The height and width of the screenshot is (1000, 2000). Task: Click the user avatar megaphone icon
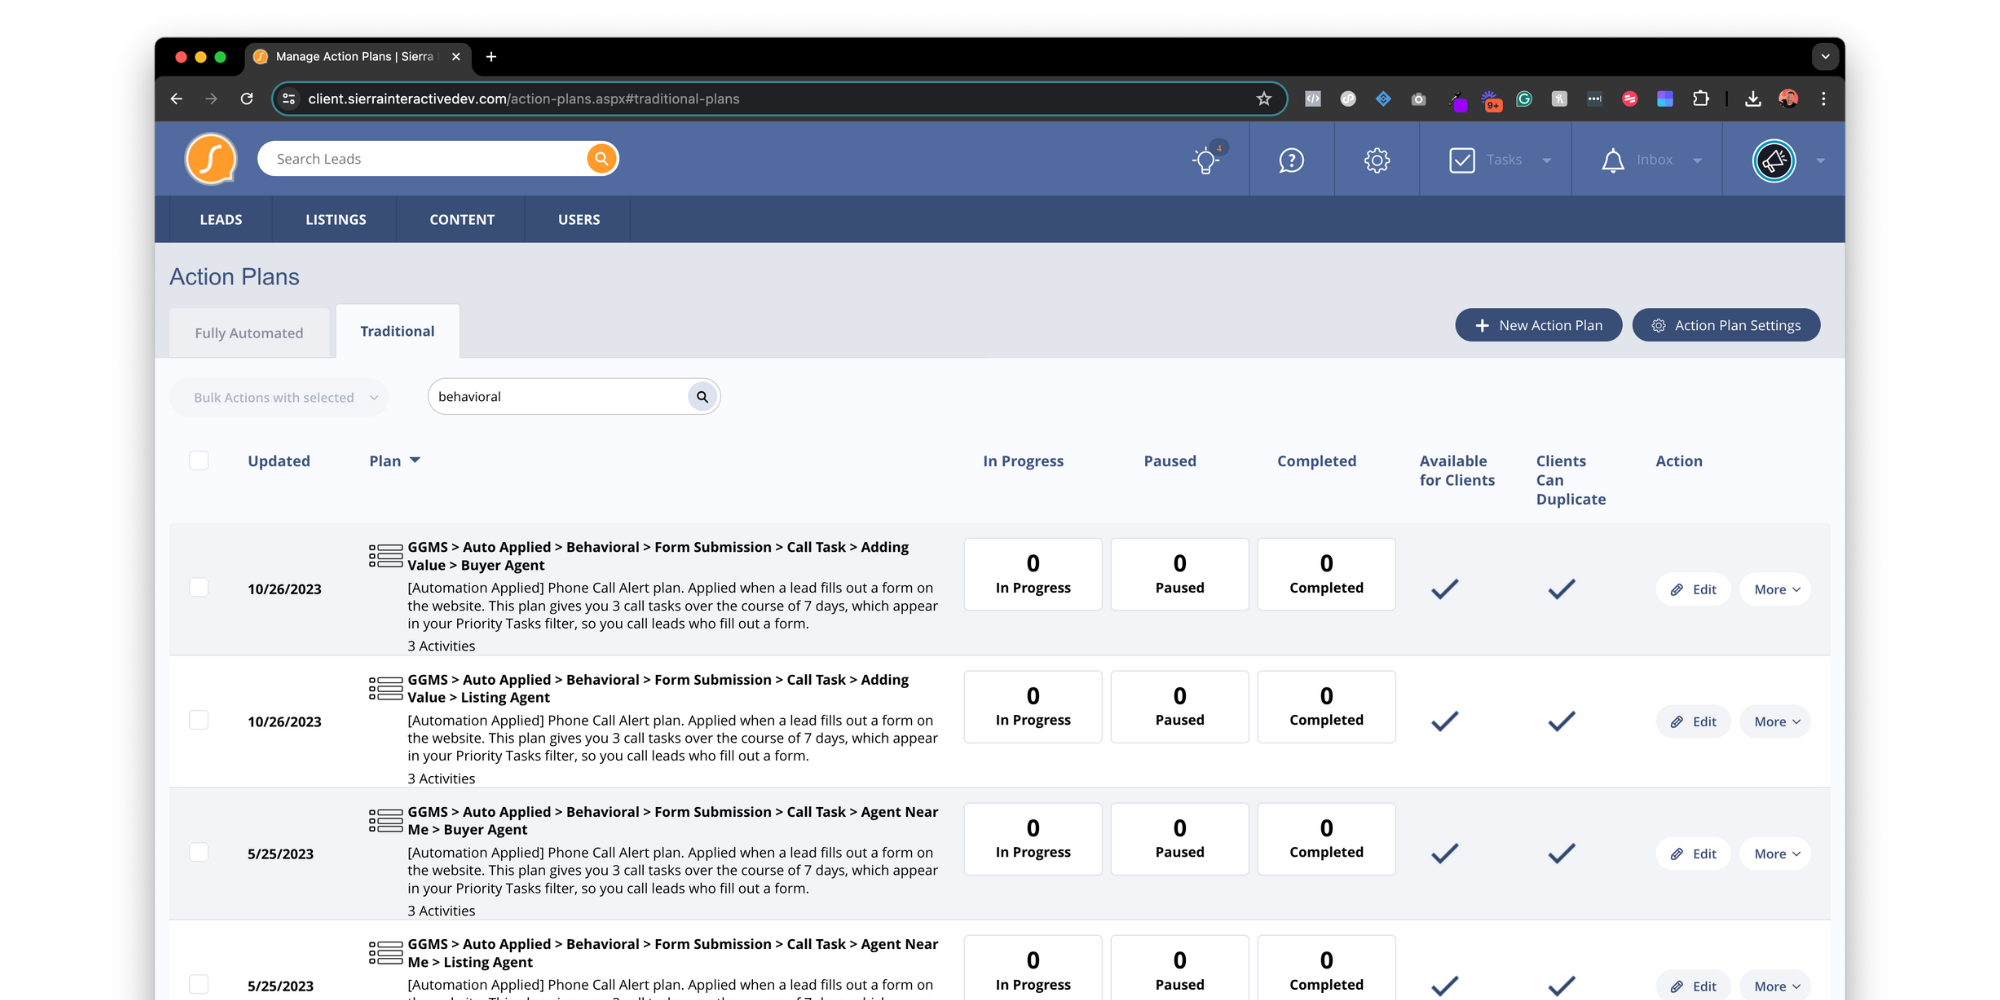(x=1774, y=160)
